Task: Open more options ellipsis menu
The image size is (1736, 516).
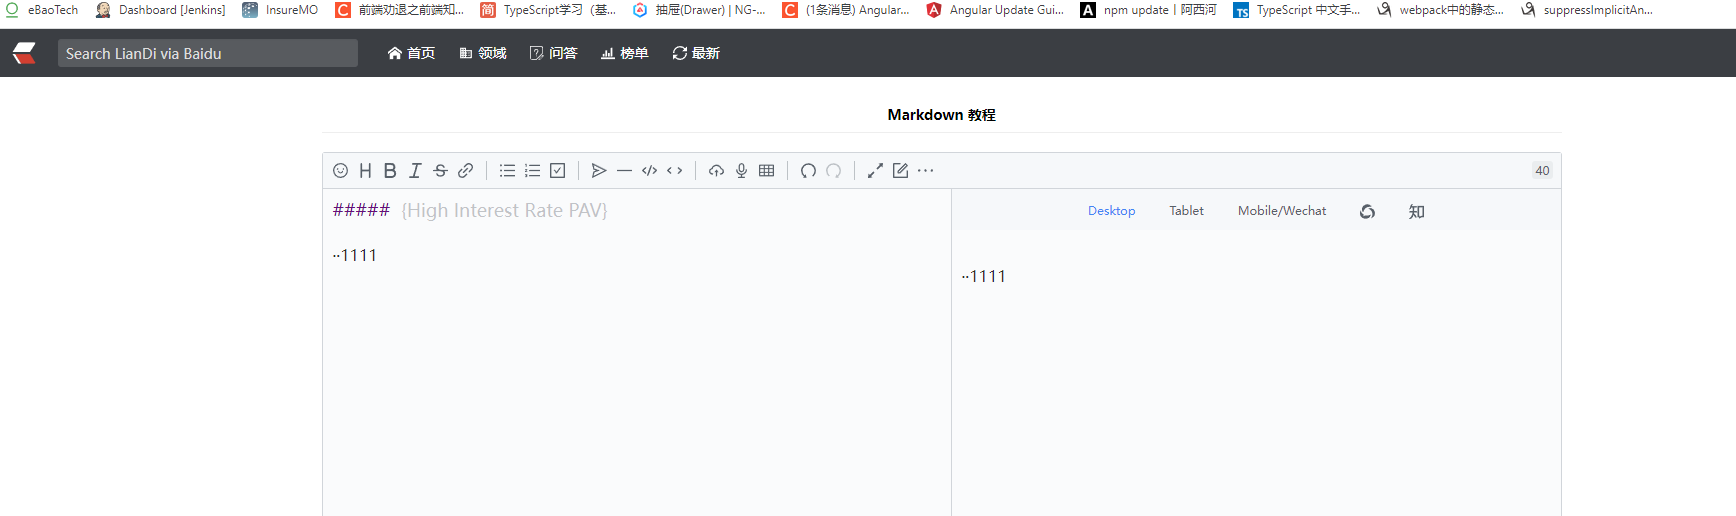Action: point(925,171)
